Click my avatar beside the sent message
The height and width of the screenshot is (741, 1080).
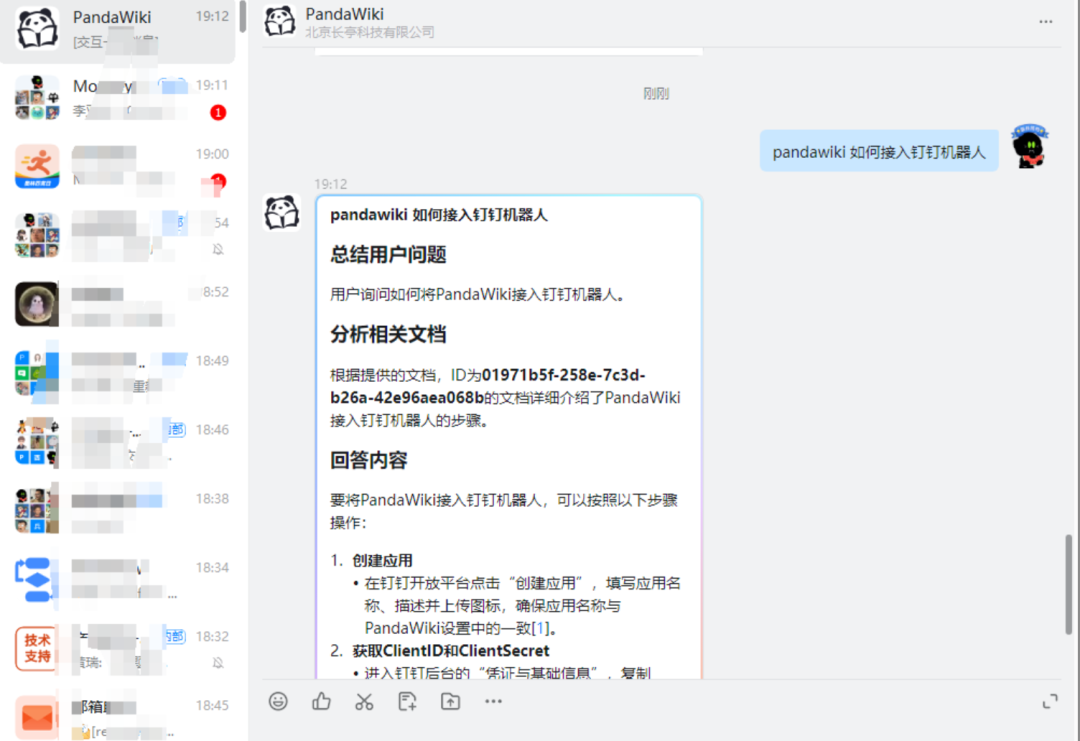[1030, 146]
